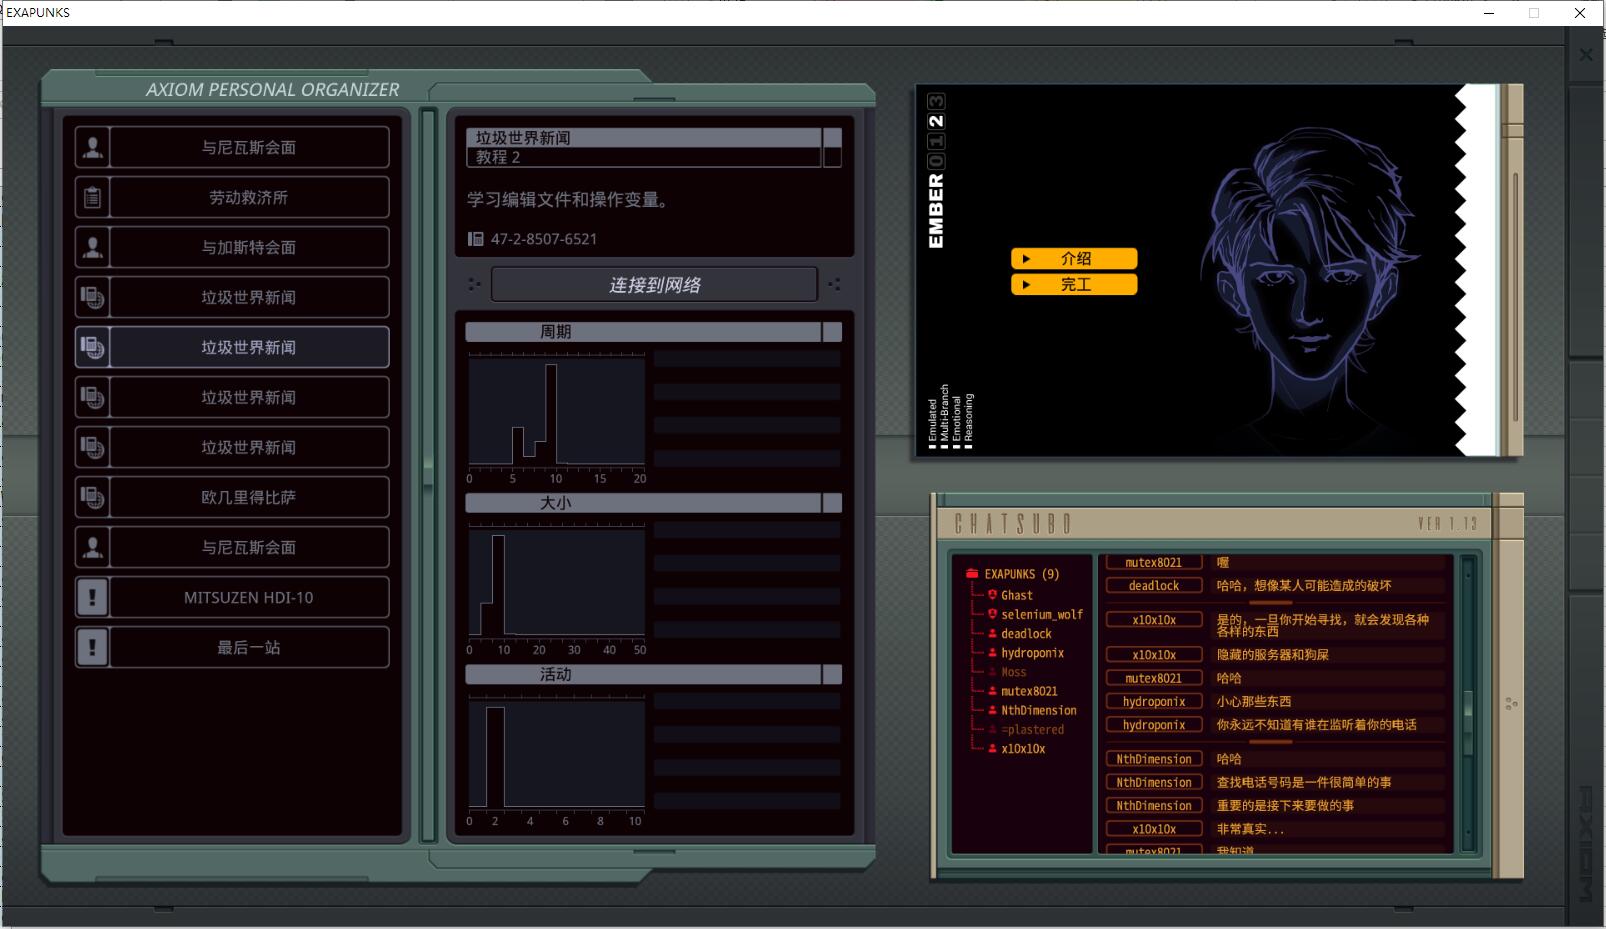Image resolution: width=1606 pixels, height=929 pixels.
Task: Click the 周期 histogram chart
Action: (557, 412)
